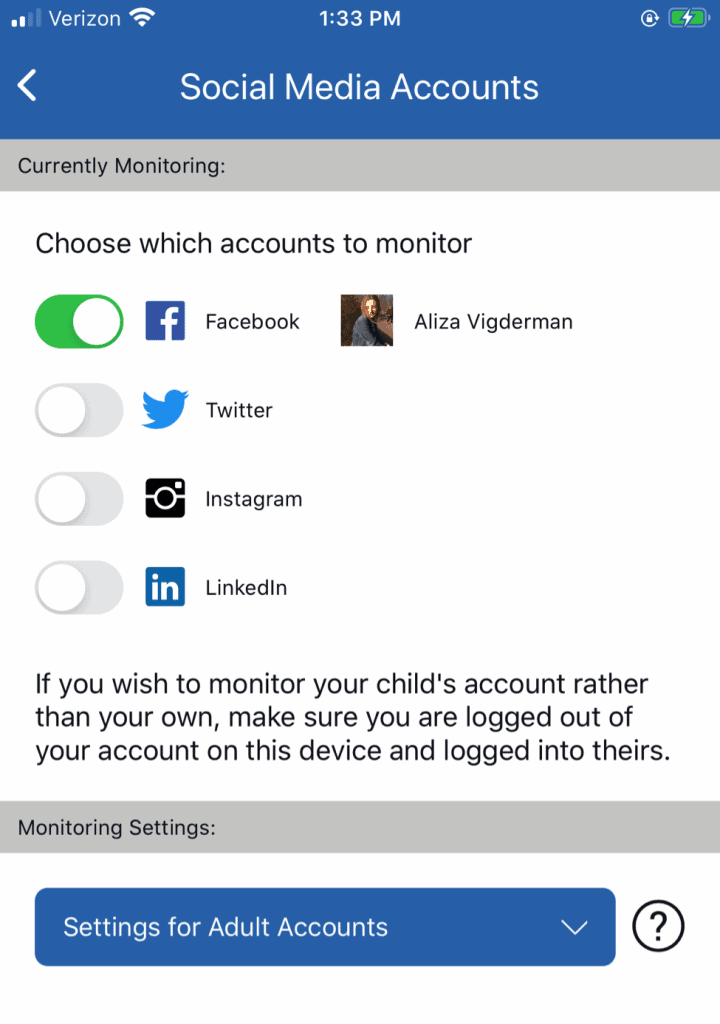Select the Twitter bird icon

[165, 409]
